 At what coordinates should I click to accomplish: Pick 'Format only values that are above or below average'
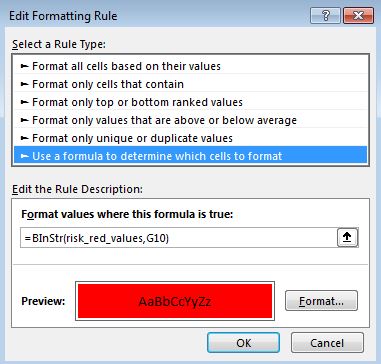[x=190, y=120]
